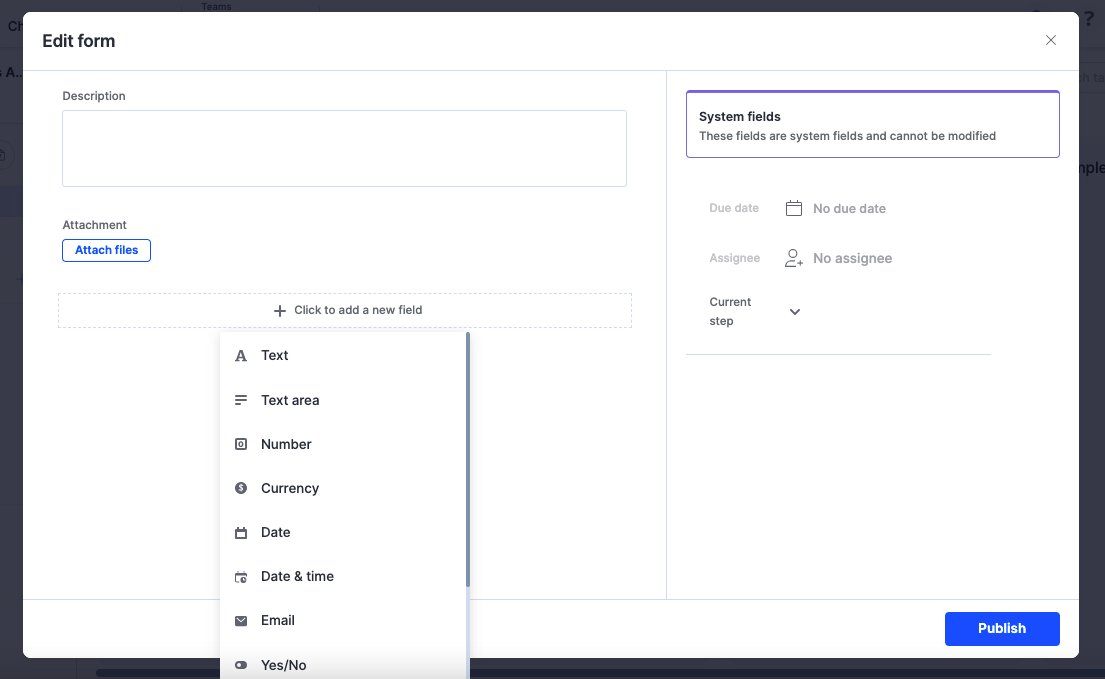Viewport: 1105px width, 679px height.
Task: Focus the Description text box
Action: click(x=345, y=149)
